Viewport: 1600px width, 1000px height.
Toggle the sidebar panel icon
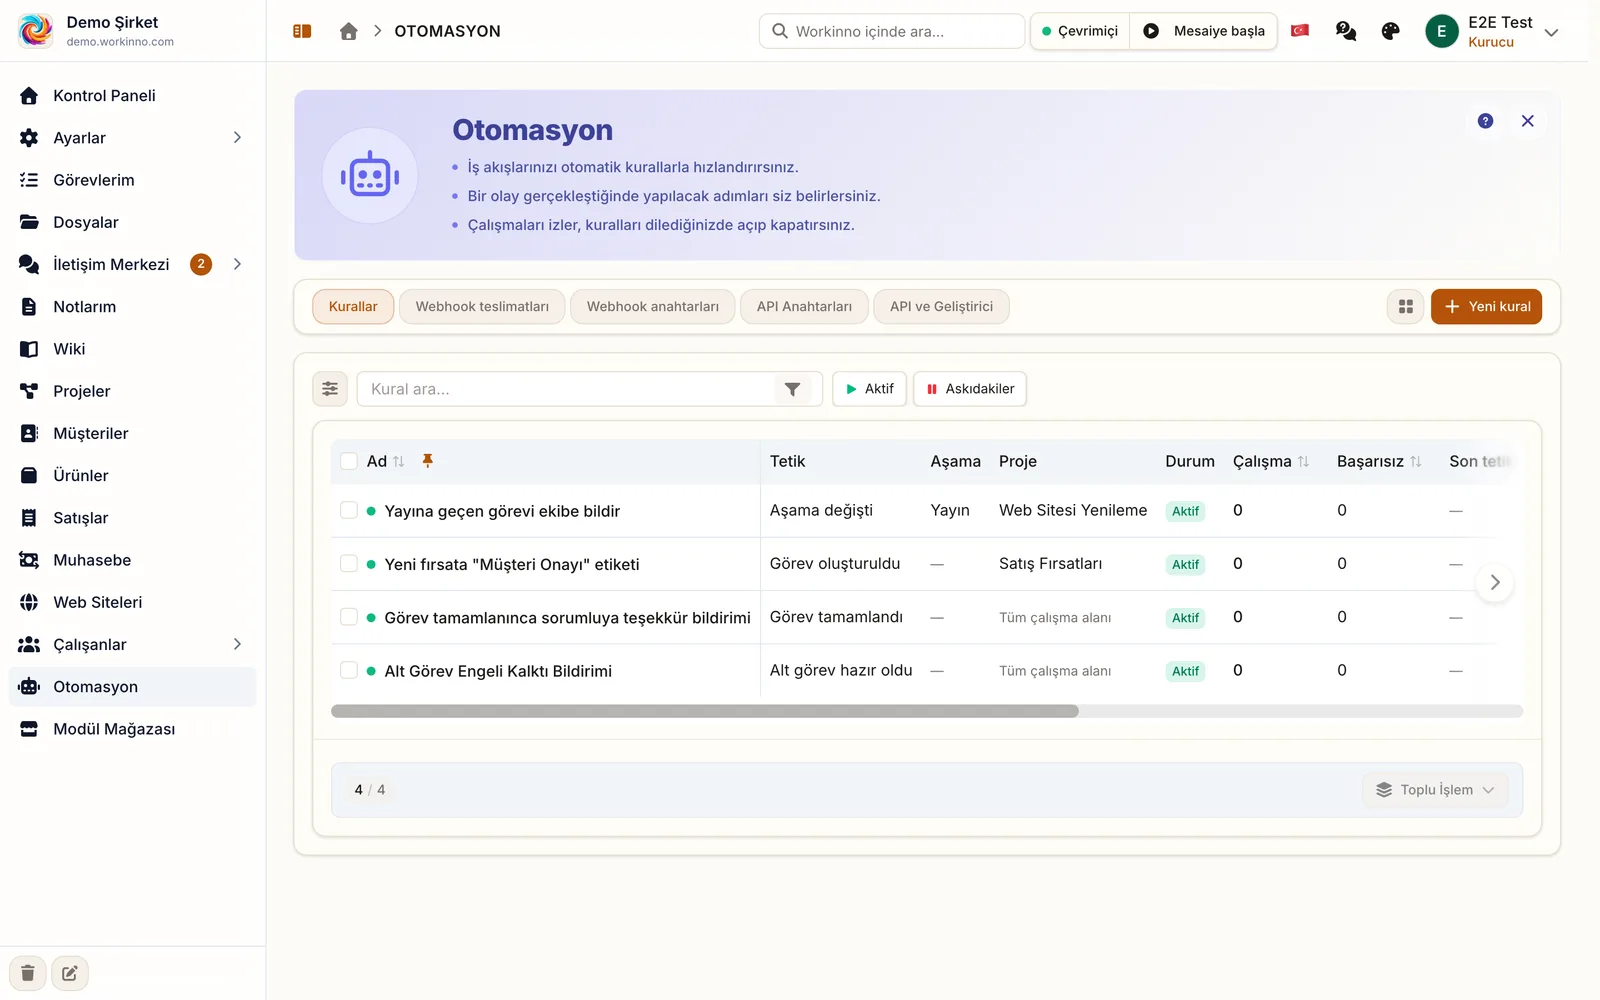point(302,31)
